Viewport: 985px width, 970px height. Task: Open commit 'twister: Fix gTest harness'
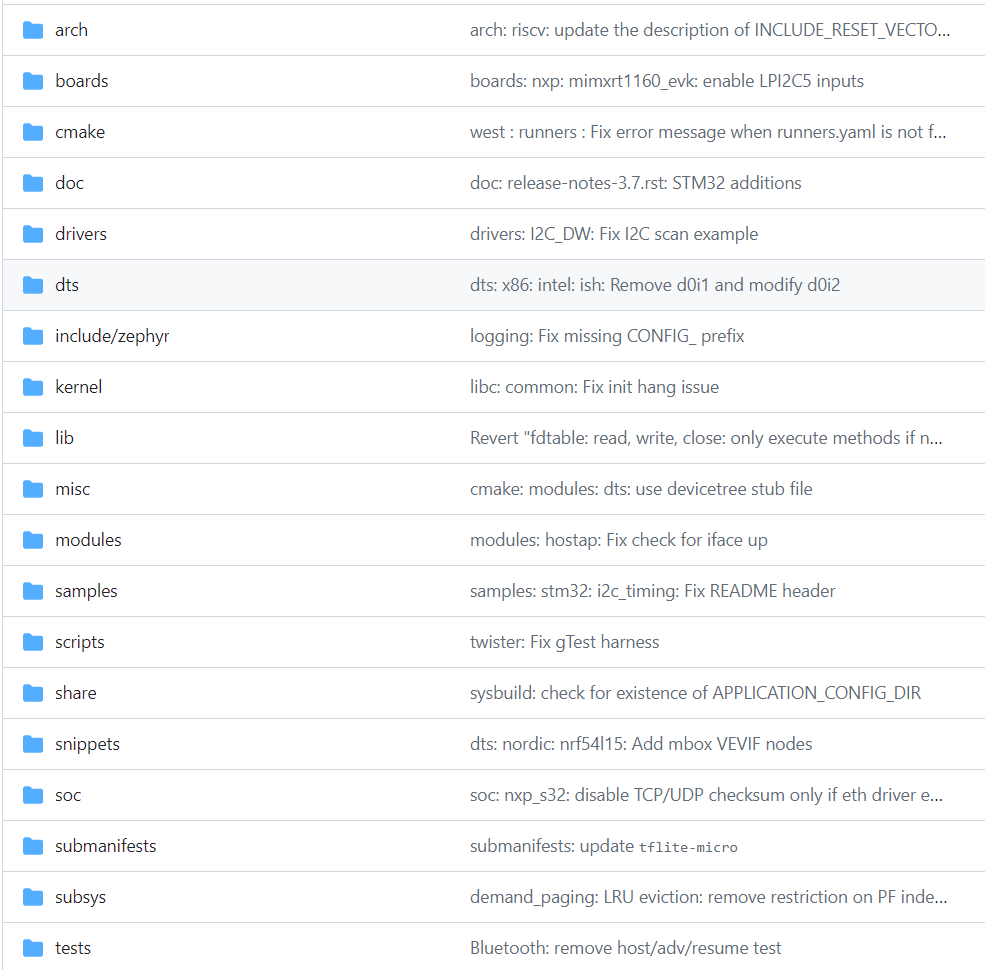coord(564,642)
